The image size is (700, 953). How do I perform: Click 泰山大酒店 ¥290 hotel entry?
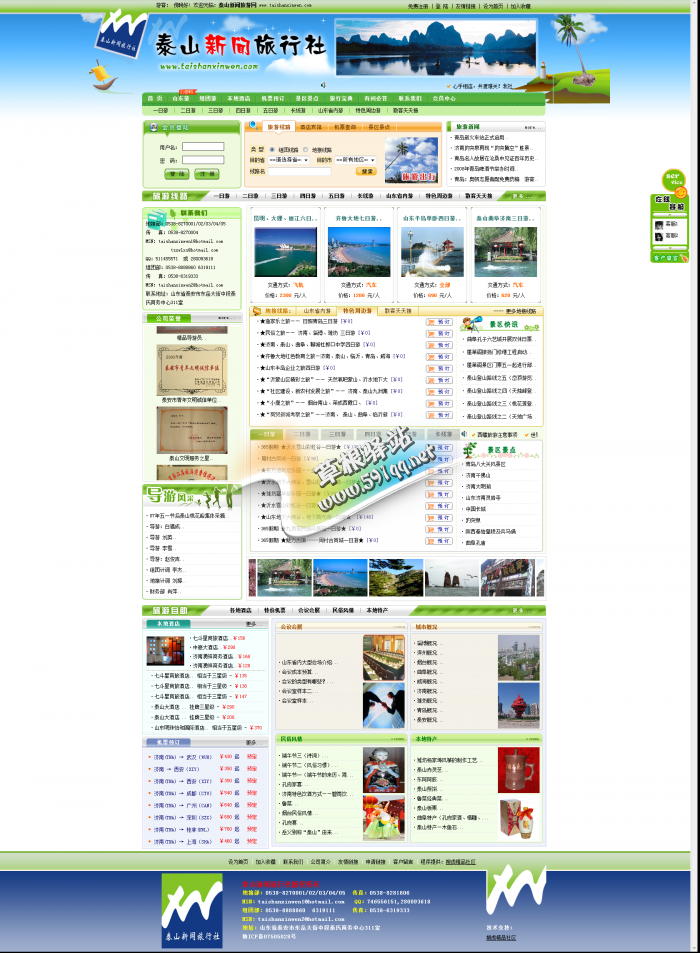coord(194,707)
